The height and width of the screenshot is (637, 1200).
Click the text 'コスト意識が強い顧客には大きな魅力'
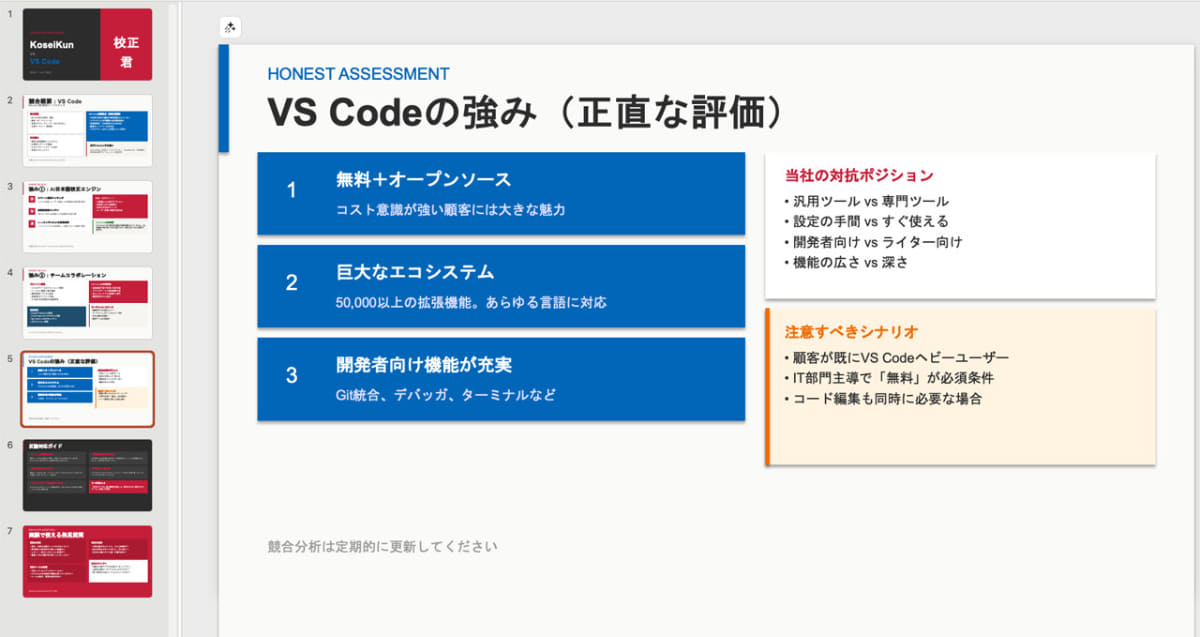(451, 210)
